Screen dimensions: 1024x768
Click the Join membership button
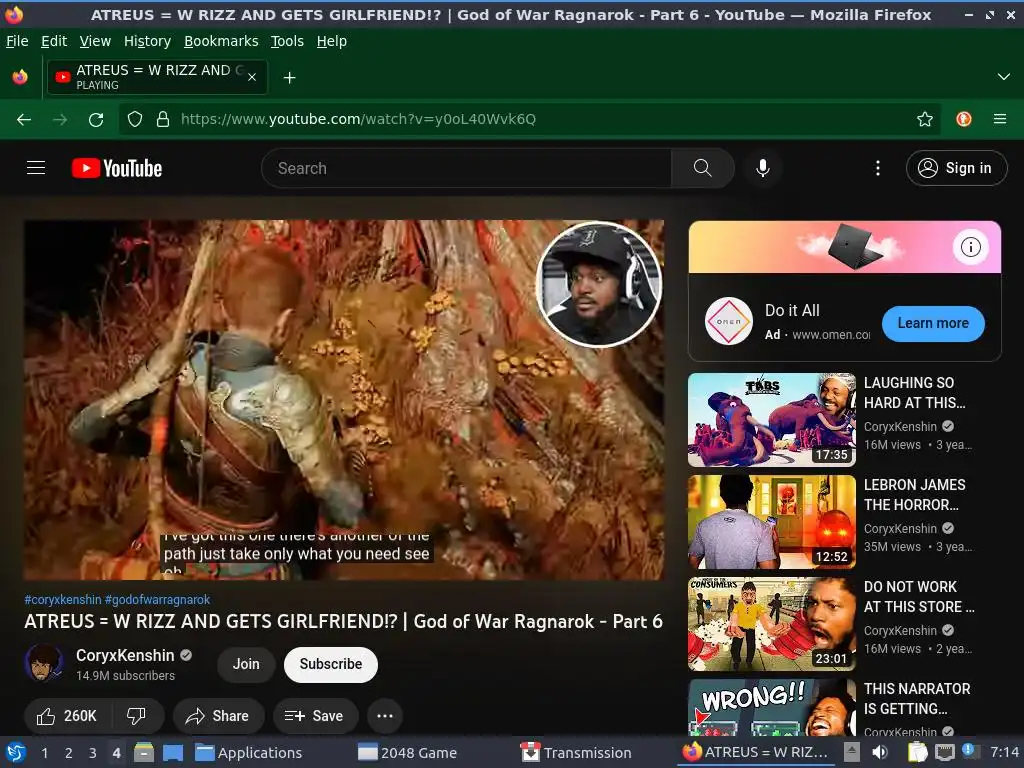click(246, 664)
